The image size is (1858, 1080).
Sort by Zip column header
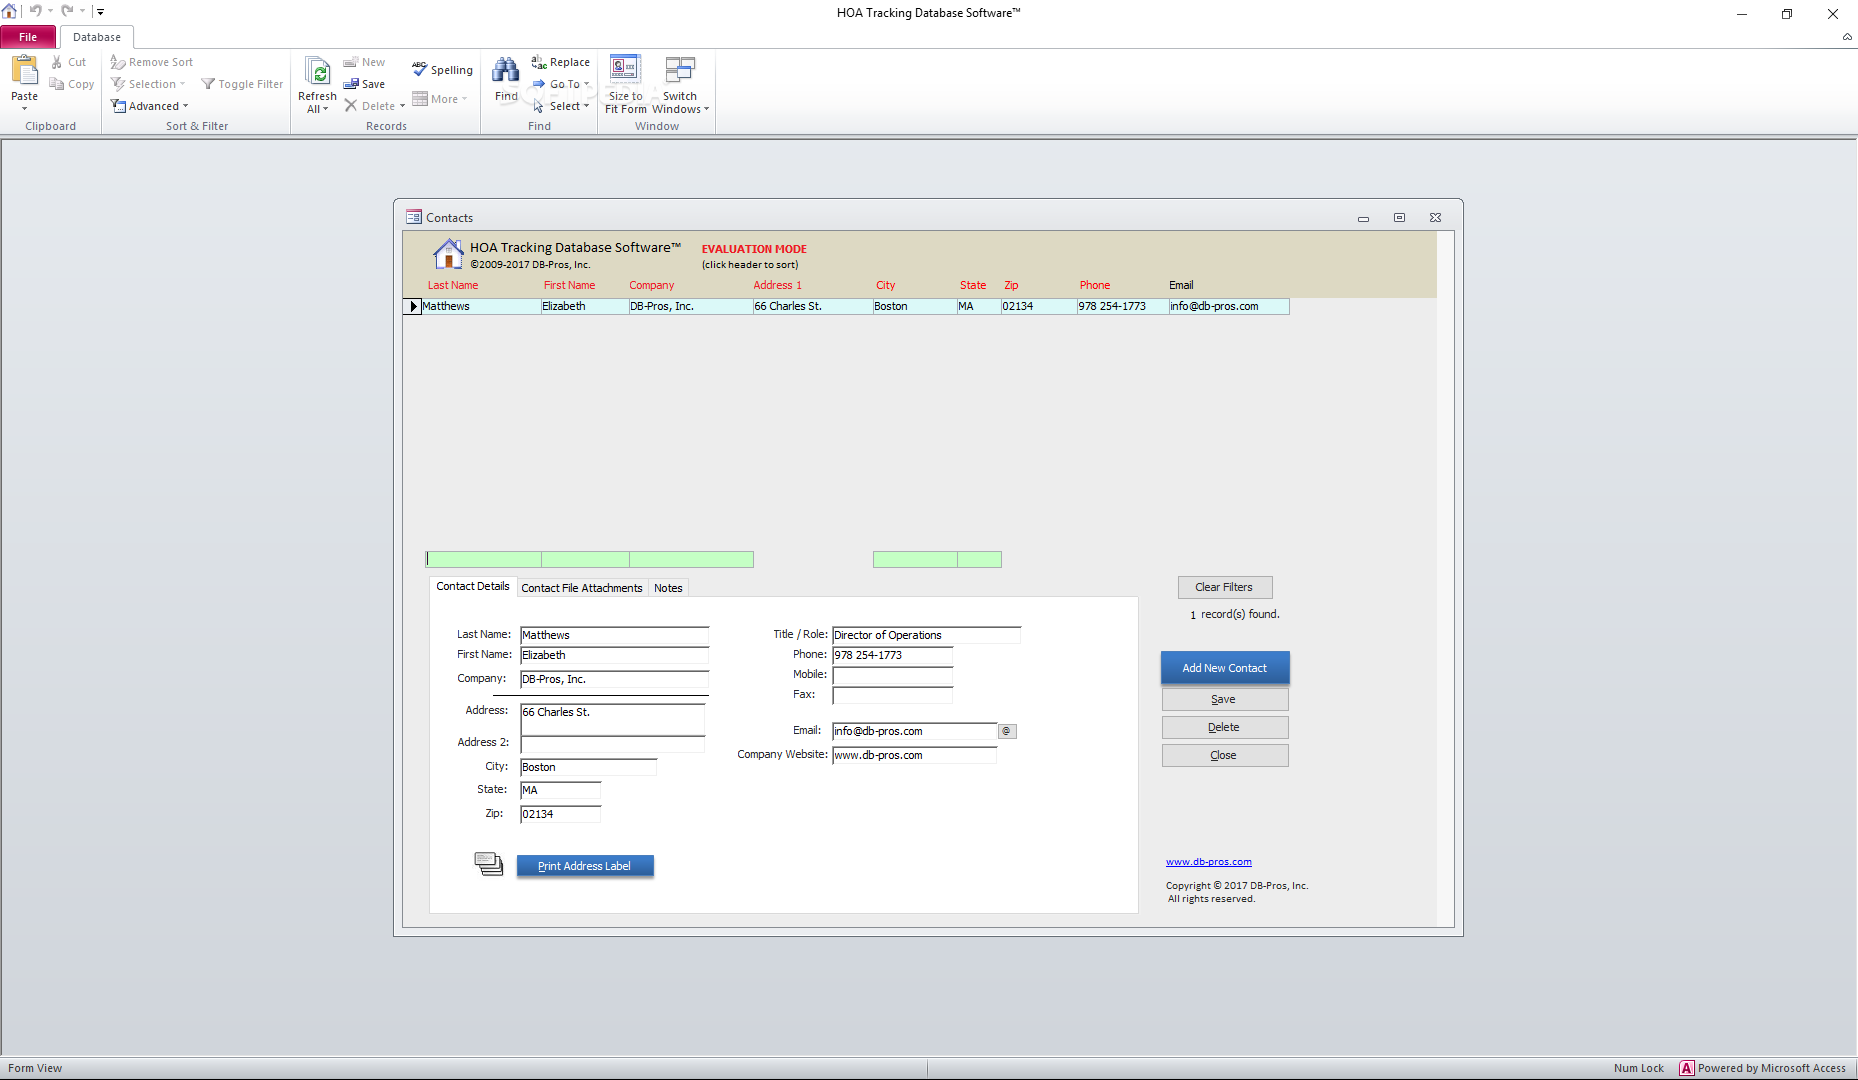coord(1011,285)
